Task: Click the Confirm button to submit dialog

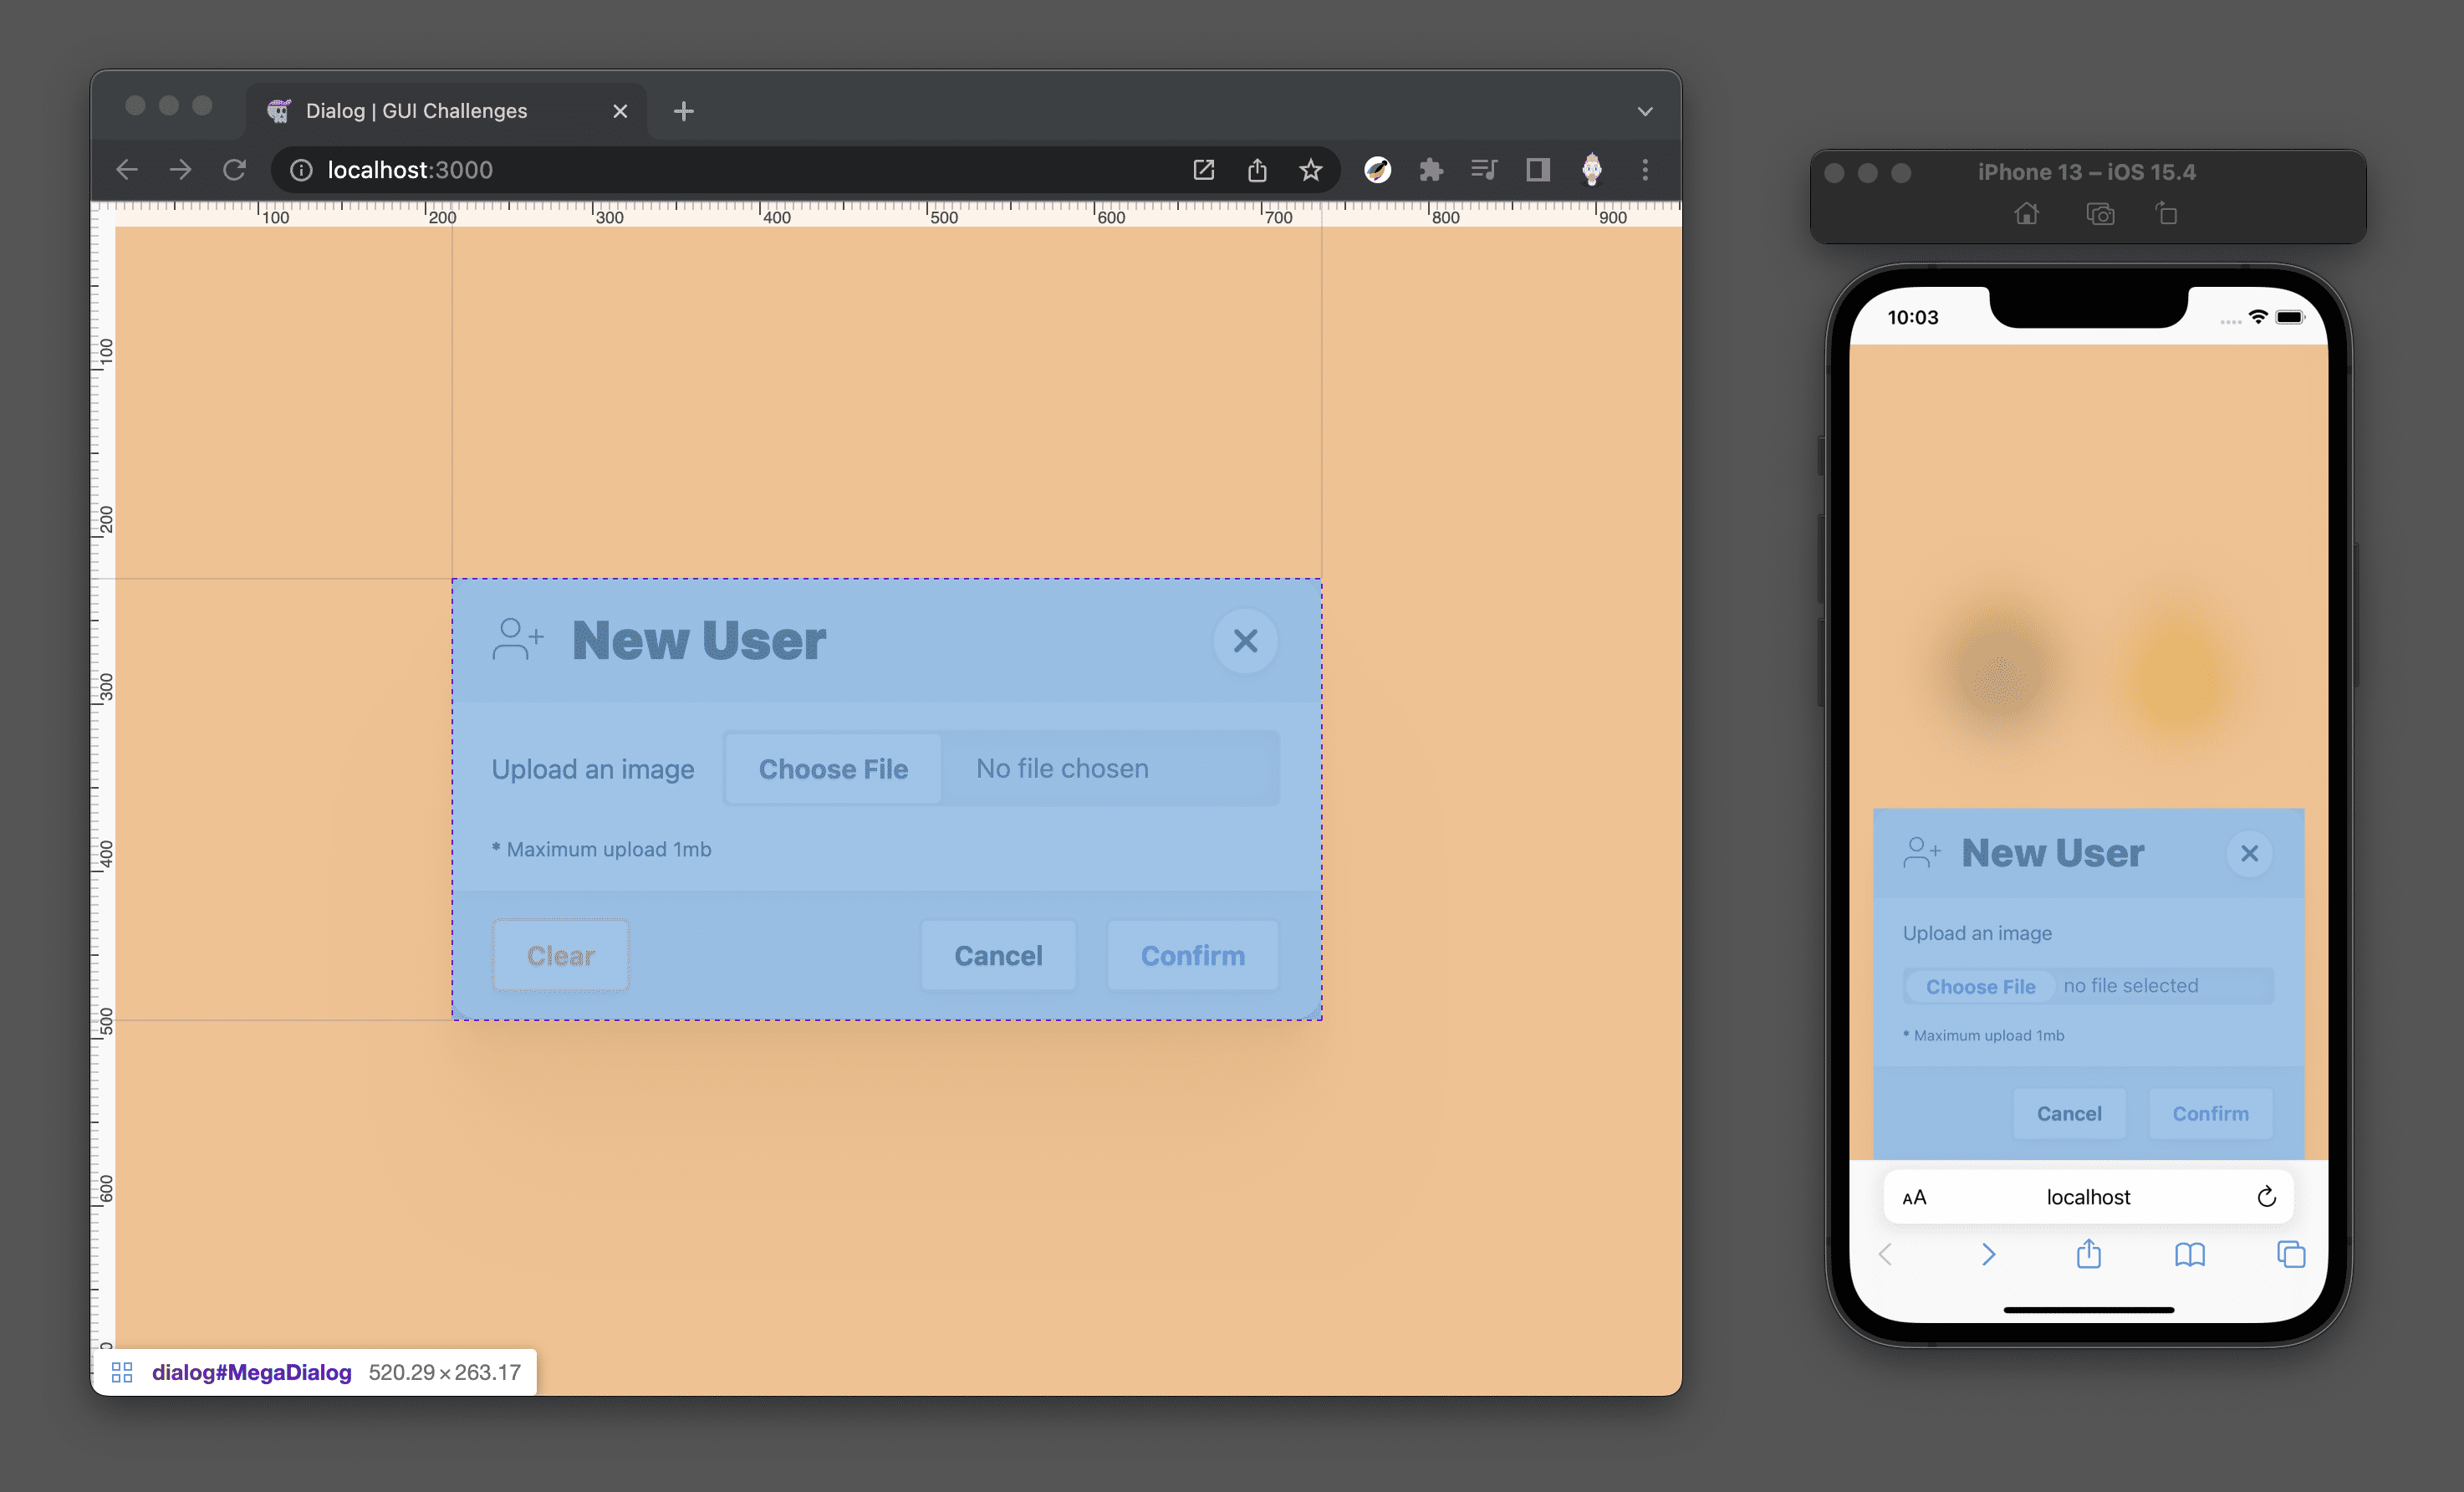Action: click(1191, 953)
